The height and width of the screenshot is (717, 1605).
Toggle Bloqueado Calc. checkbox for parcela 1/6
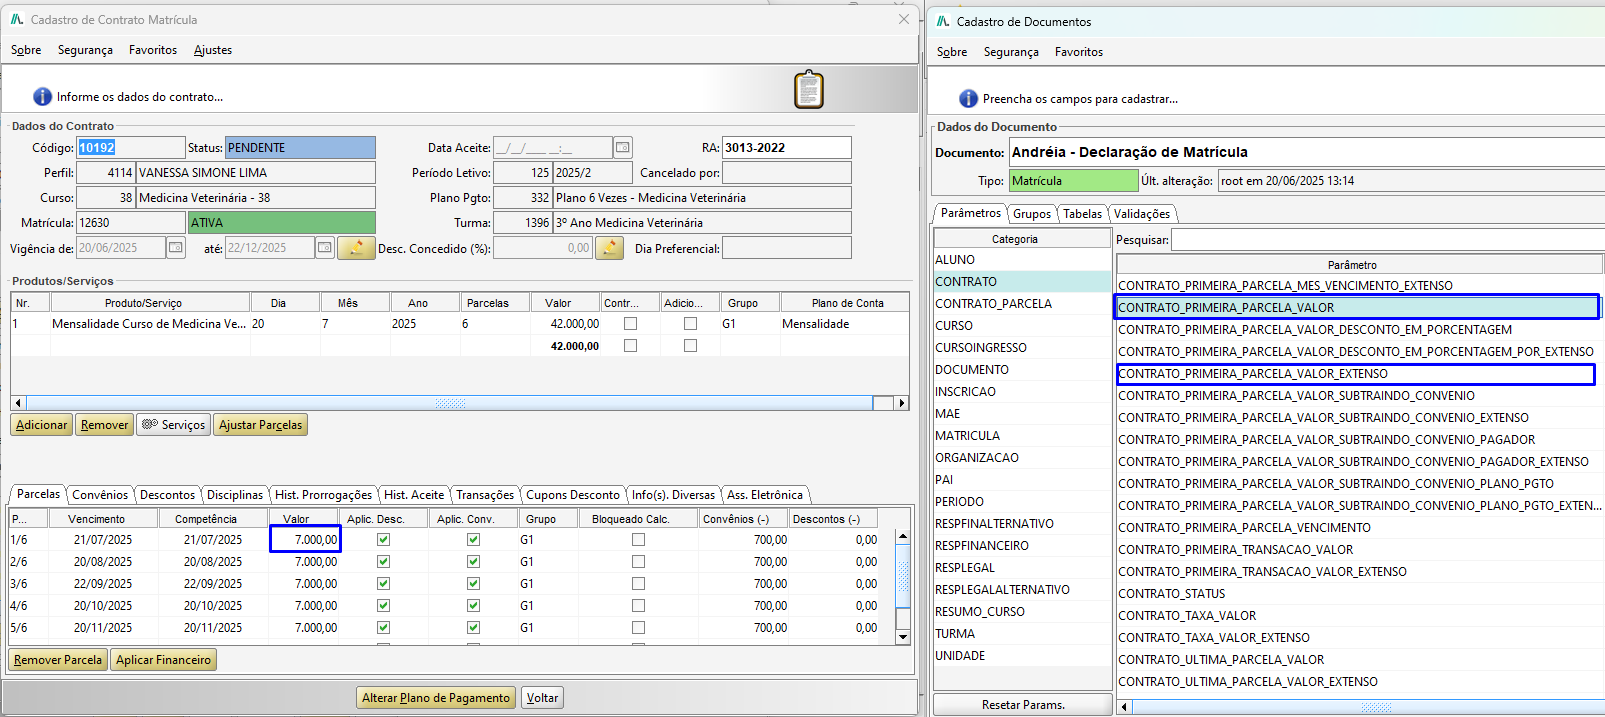(x=638, y=540)
